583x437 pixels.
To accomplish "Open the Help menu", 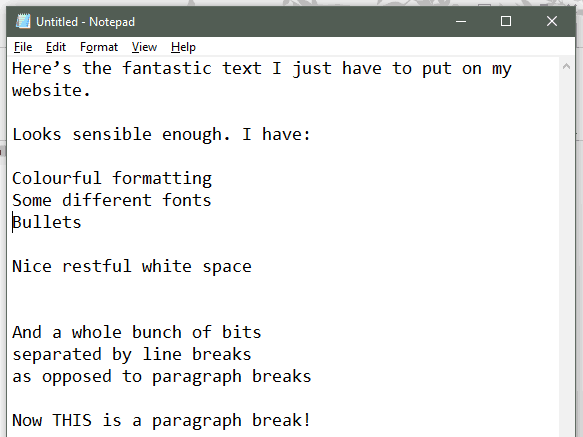I will point(183,47).
